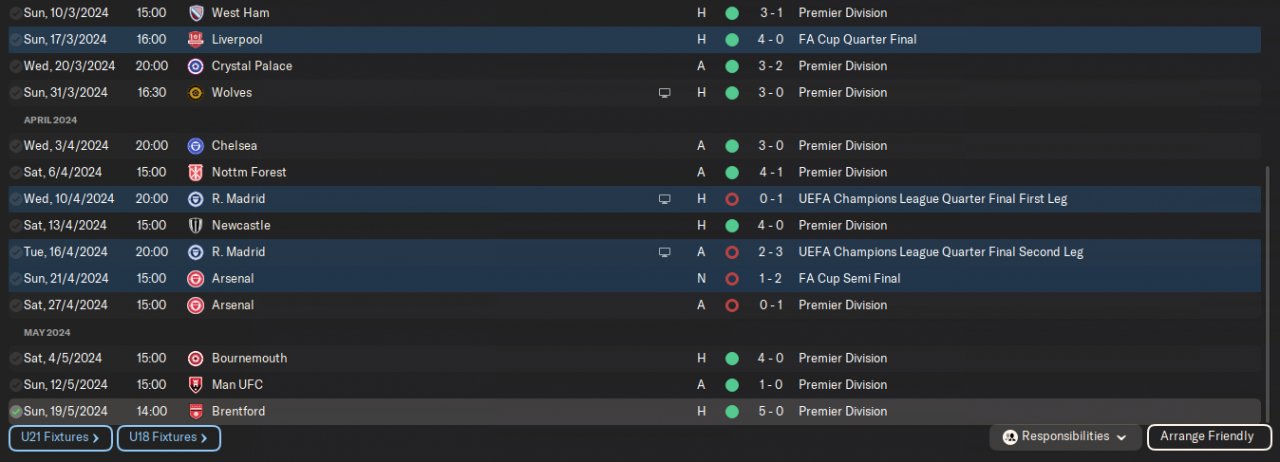
Task: Expand U21 Fixtures via its chevron
Action: click(x=96, y=437)
